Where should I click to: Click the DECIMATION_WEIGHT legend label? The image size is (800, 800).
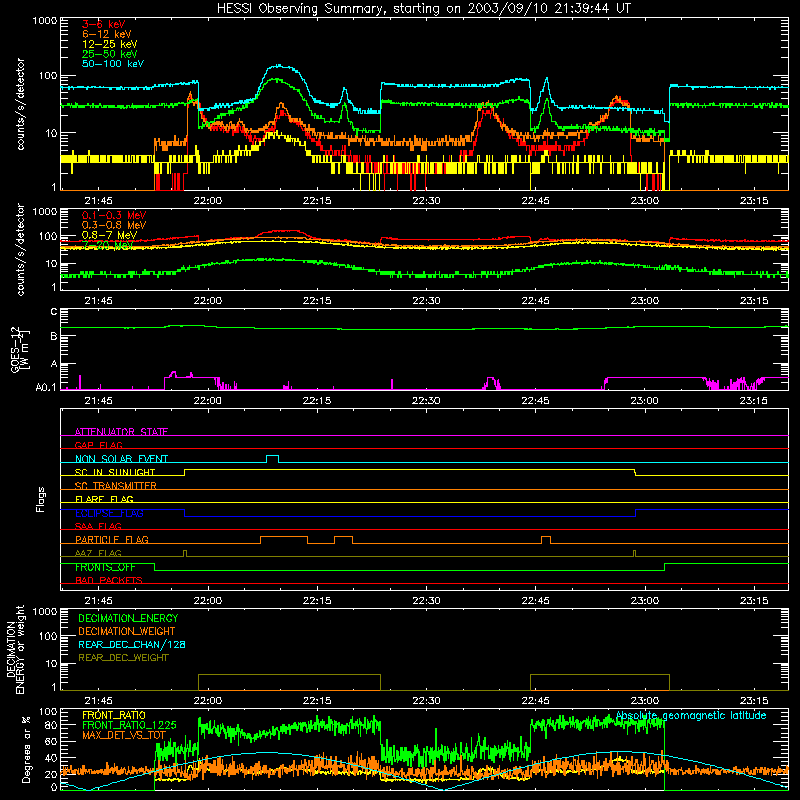pos(127,632)
